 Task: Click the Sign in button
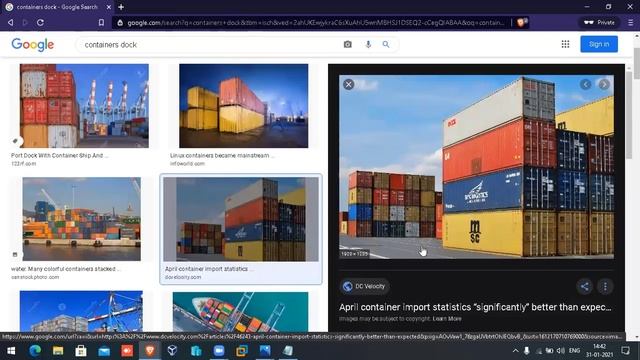(599, 44)
